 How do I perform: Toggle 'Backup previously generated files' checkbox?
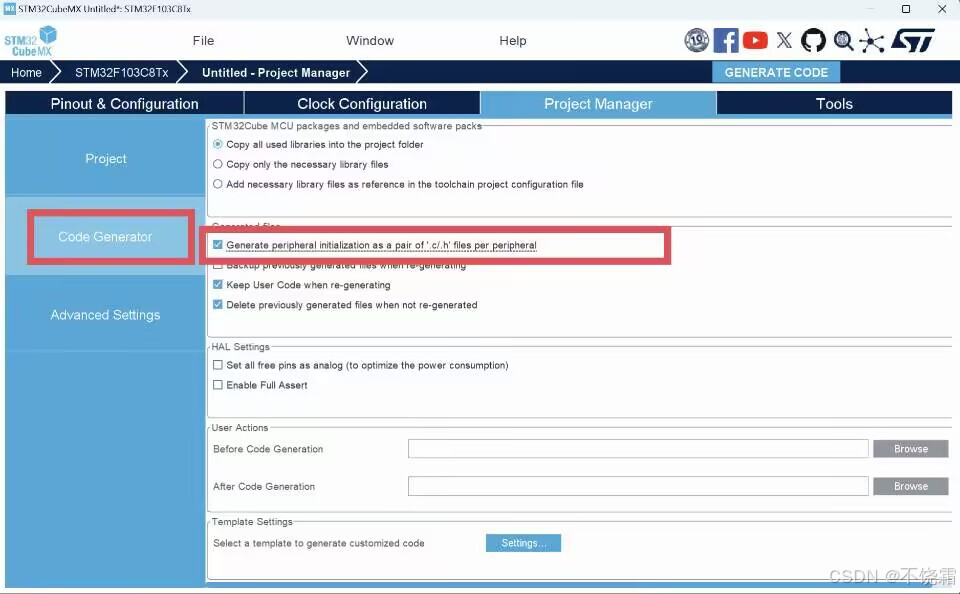pyautogui.click(x=217, y=266)
